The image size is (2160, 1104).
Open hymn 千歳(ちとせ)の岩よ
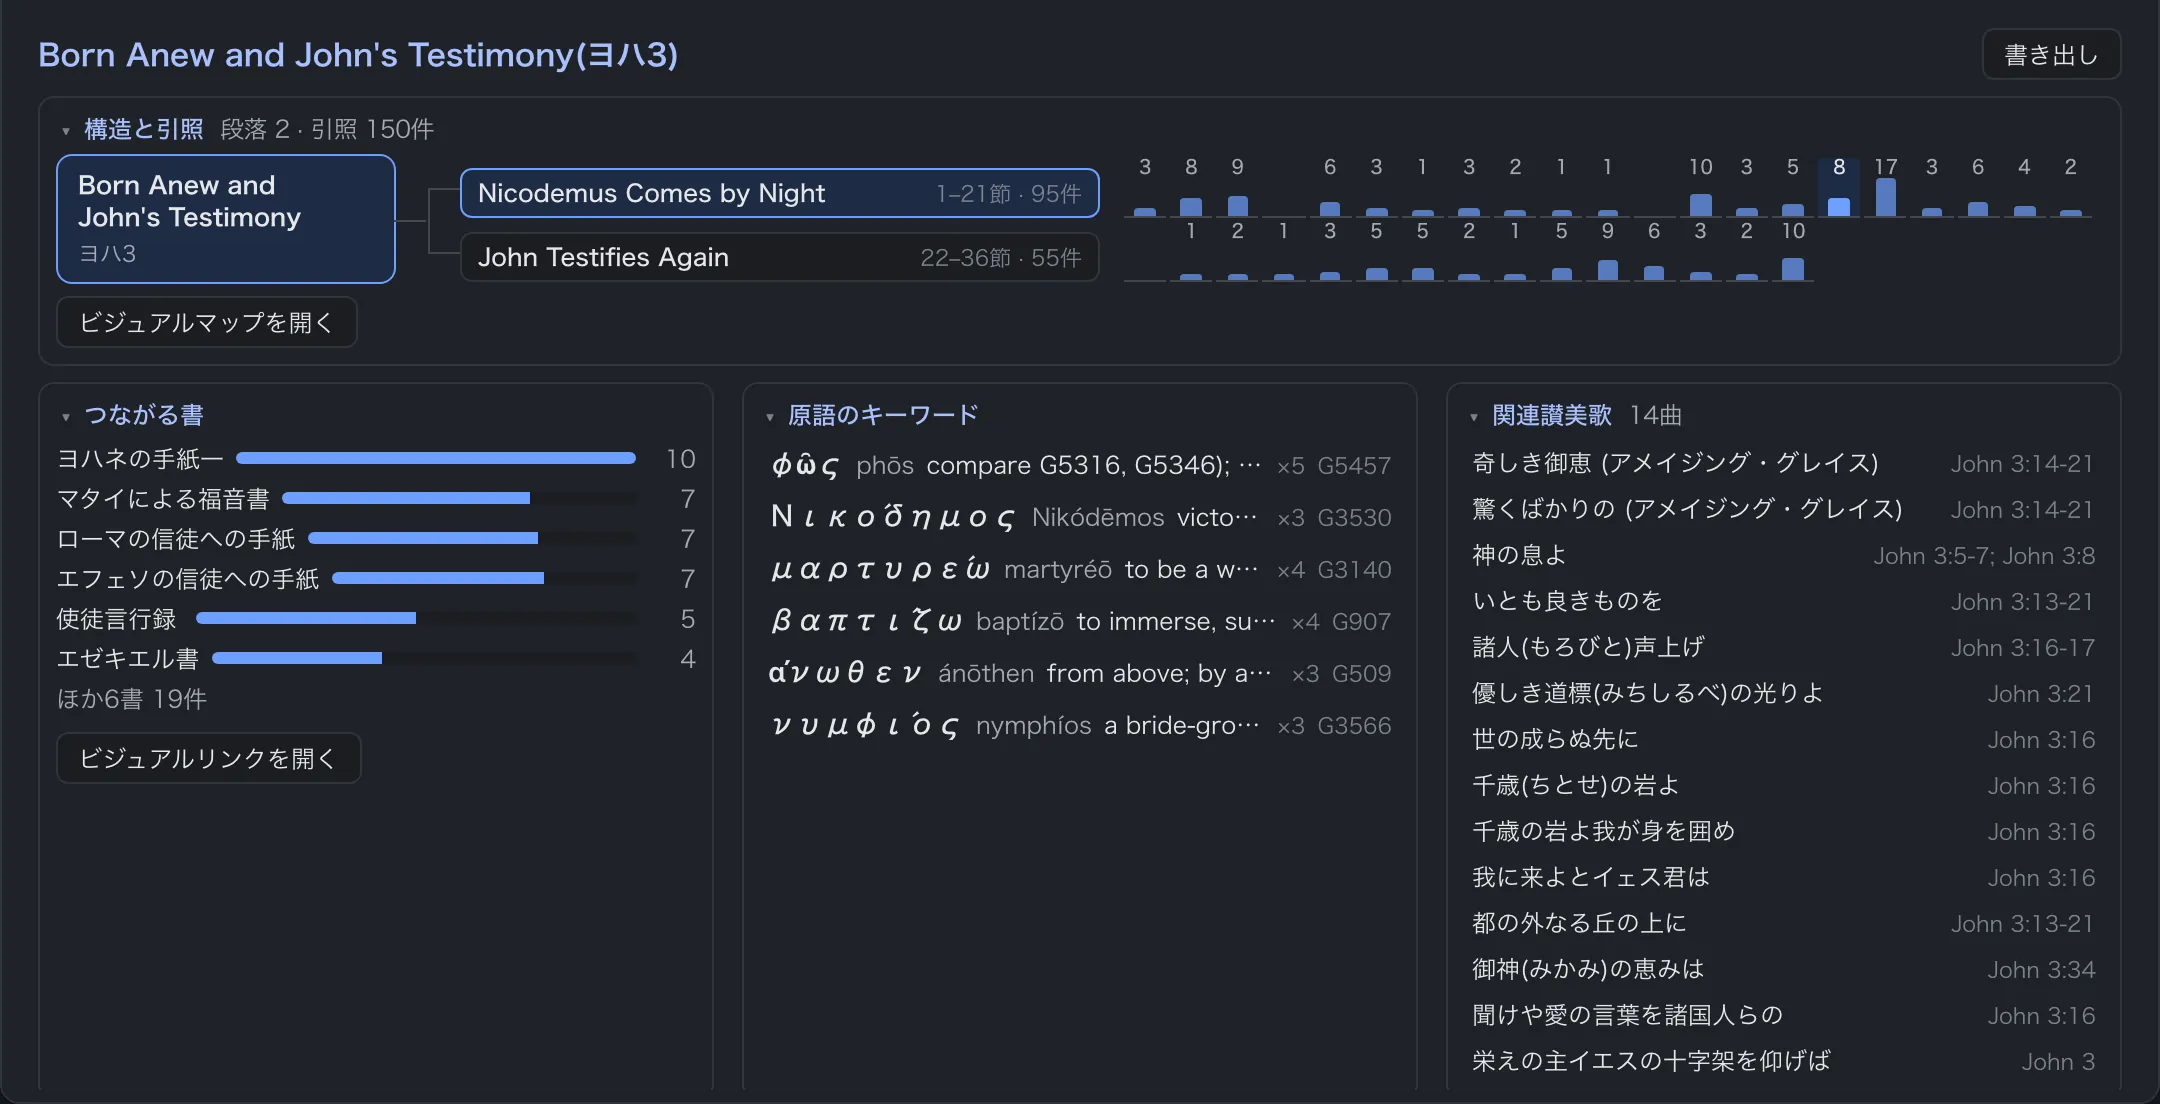[x=1783, y=785]
